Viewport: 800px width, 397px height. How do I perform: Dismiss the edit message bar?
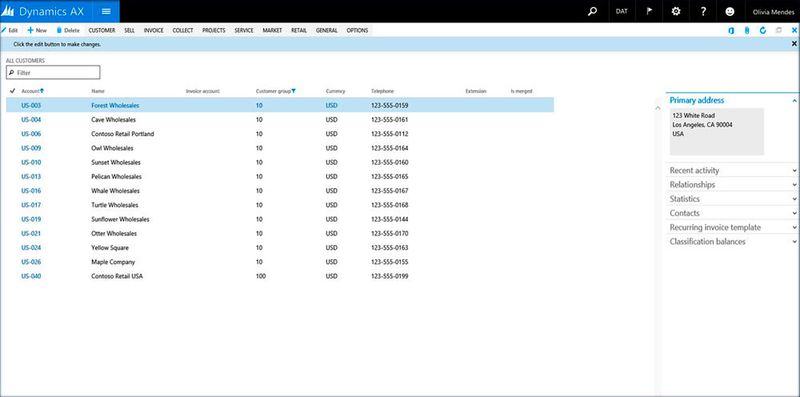click(x=794, y=44)
